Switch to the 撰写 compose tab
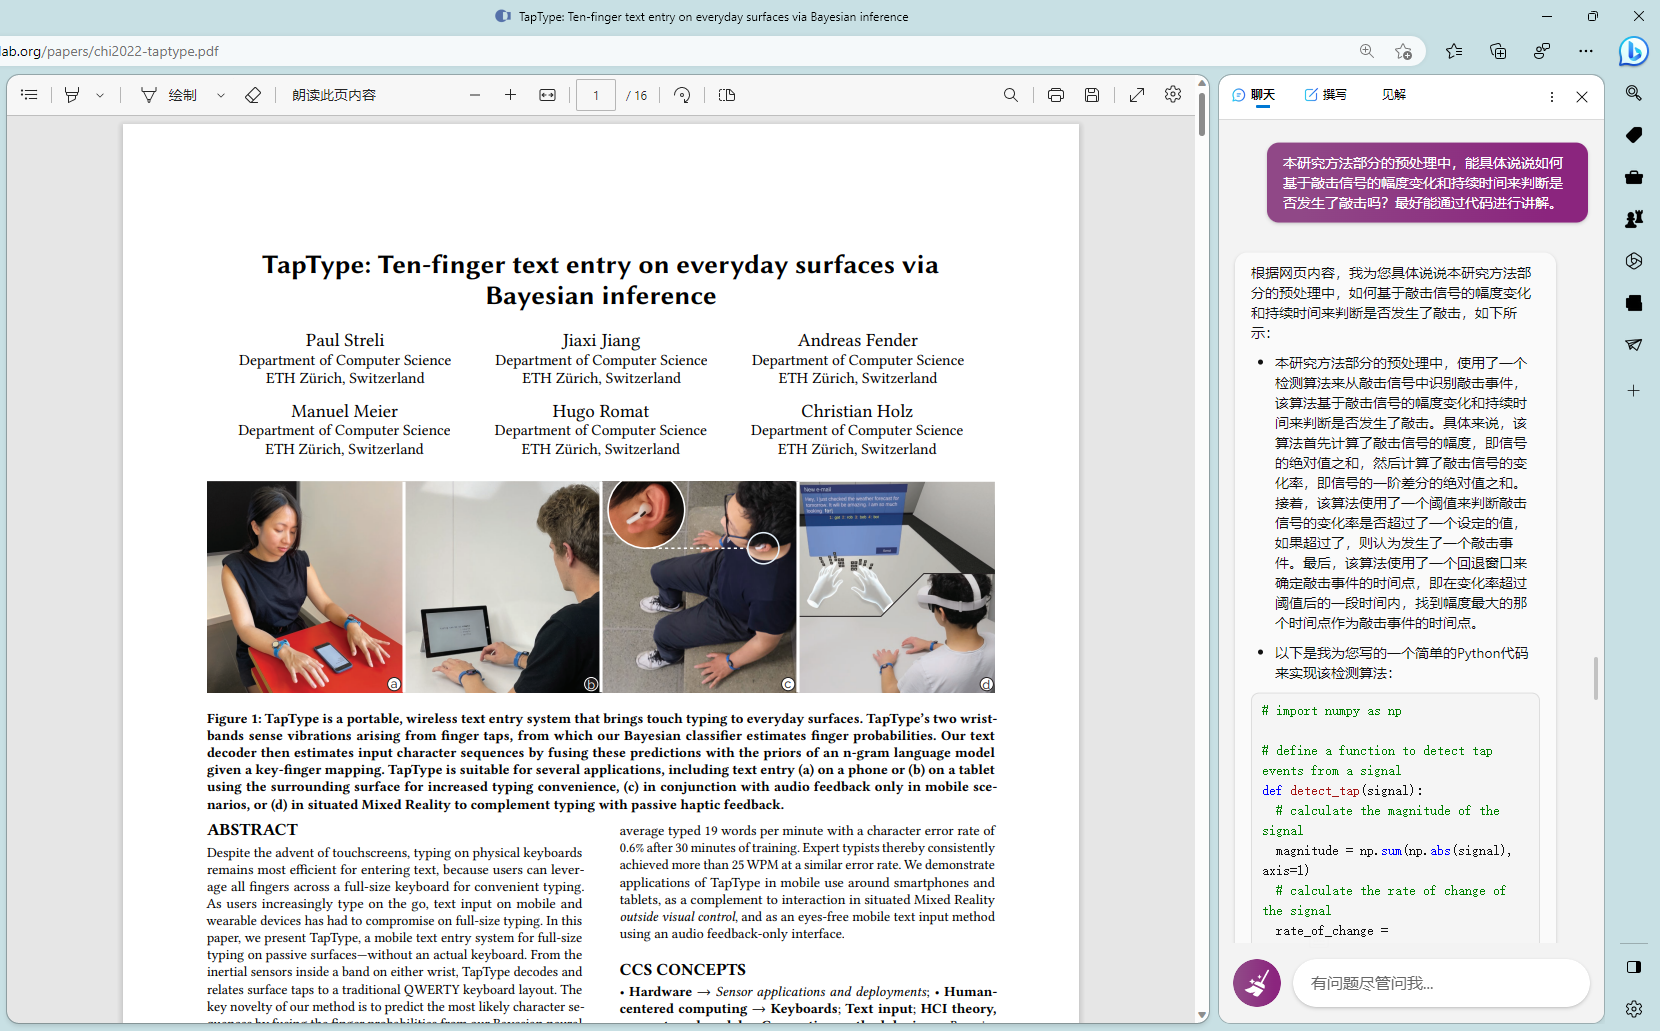Screen dimensions: 1660x1031 pyautogui.click(x=1326, y=95)
